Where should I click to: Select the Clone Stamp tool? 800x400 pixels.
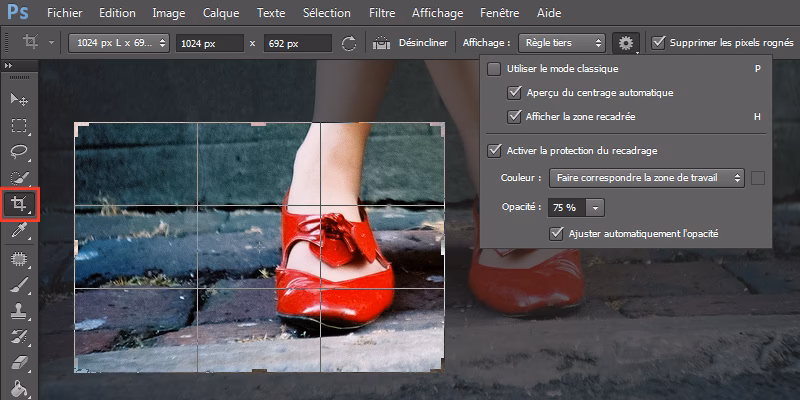[x=19, y=311]
